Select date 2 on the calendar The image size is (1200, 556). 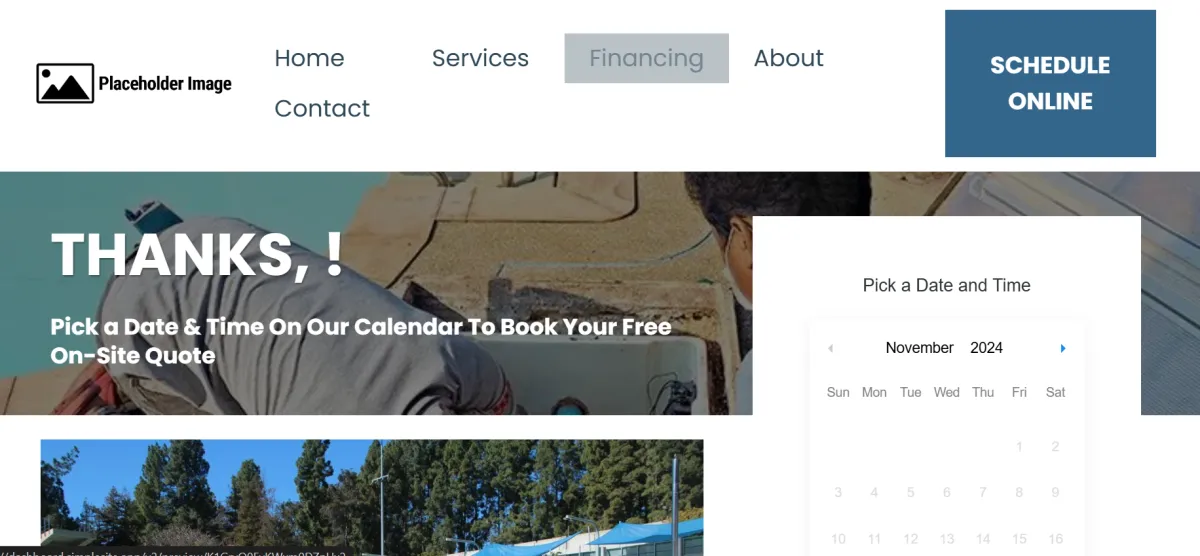[x=1055, y=447]
